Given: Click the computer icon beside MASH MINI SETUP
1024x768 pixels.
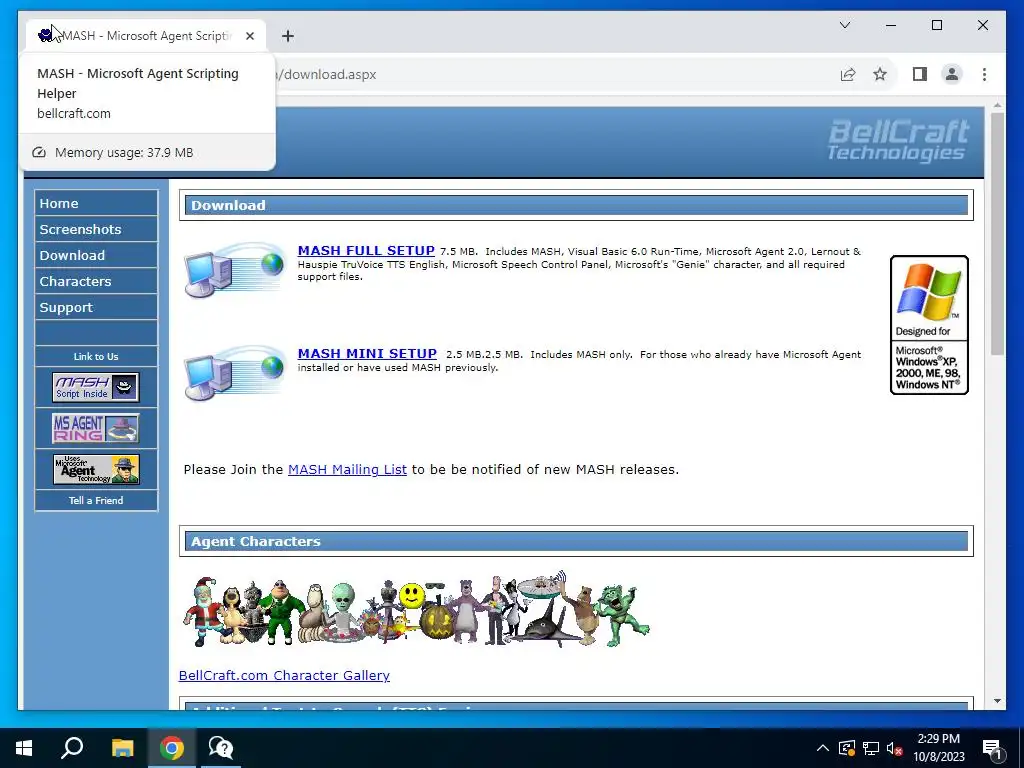Looking at the screenshot, I should tap(234, 373).
